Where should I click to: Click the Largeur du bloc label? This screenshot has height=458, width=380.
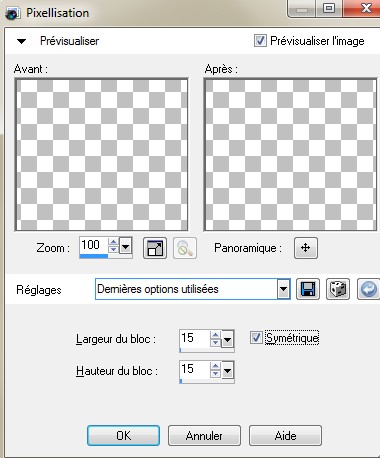click(x=116, y=339)
